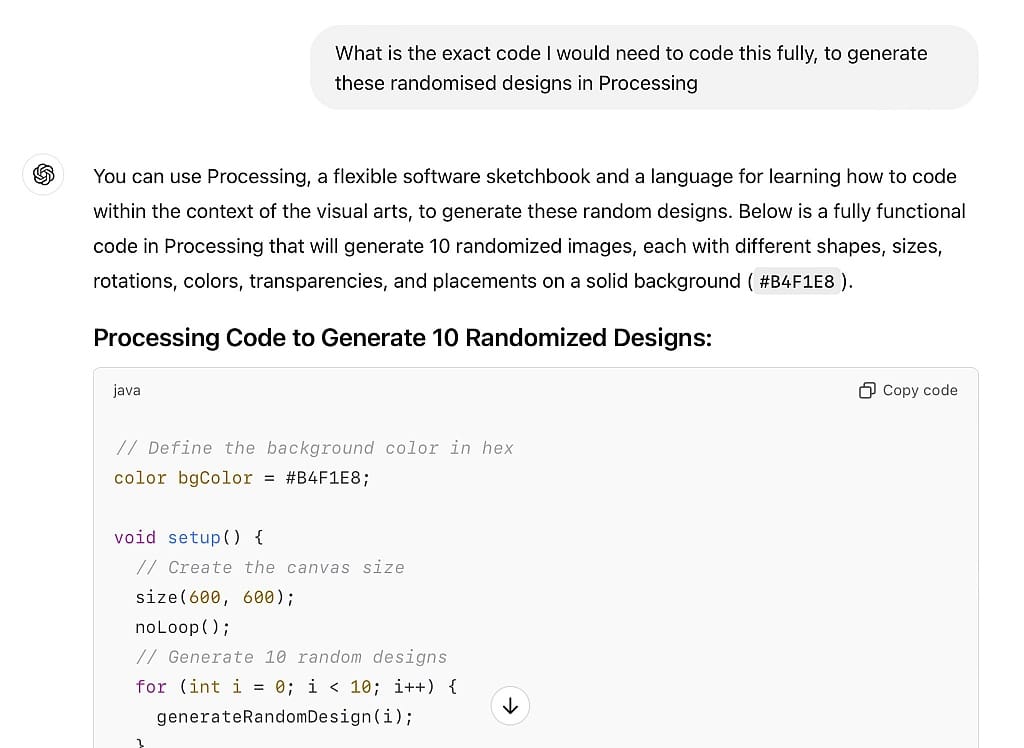Click the ChatGPT logo avatar icon
The width and height of the screenshot is (1024, 748).
pyautogui.click(x=43, y=174)
